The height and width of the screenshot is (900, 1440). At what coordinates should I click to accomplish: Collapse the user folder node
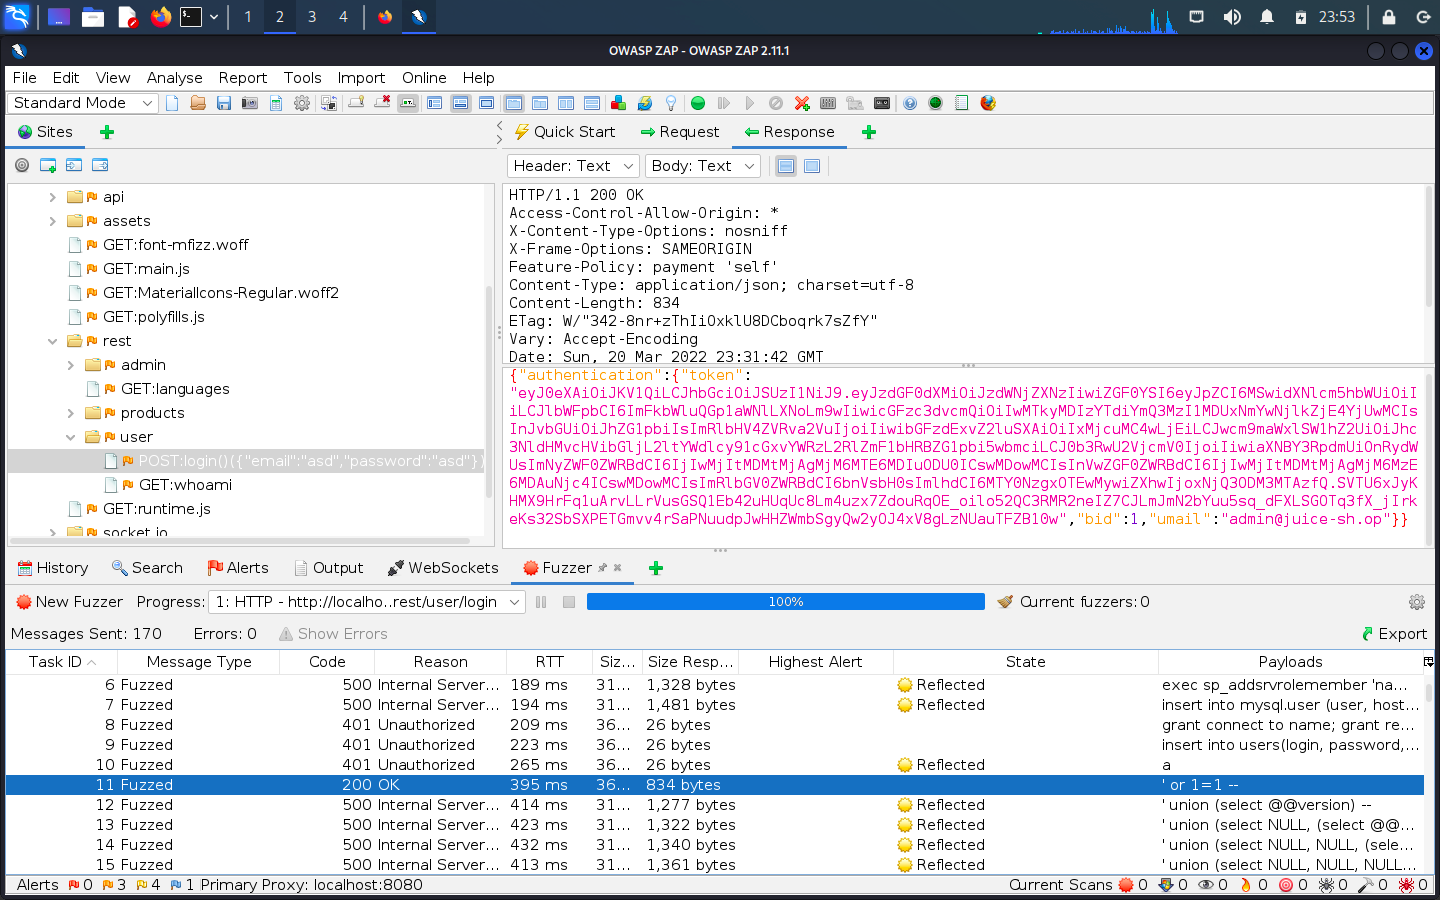[70, 437]
